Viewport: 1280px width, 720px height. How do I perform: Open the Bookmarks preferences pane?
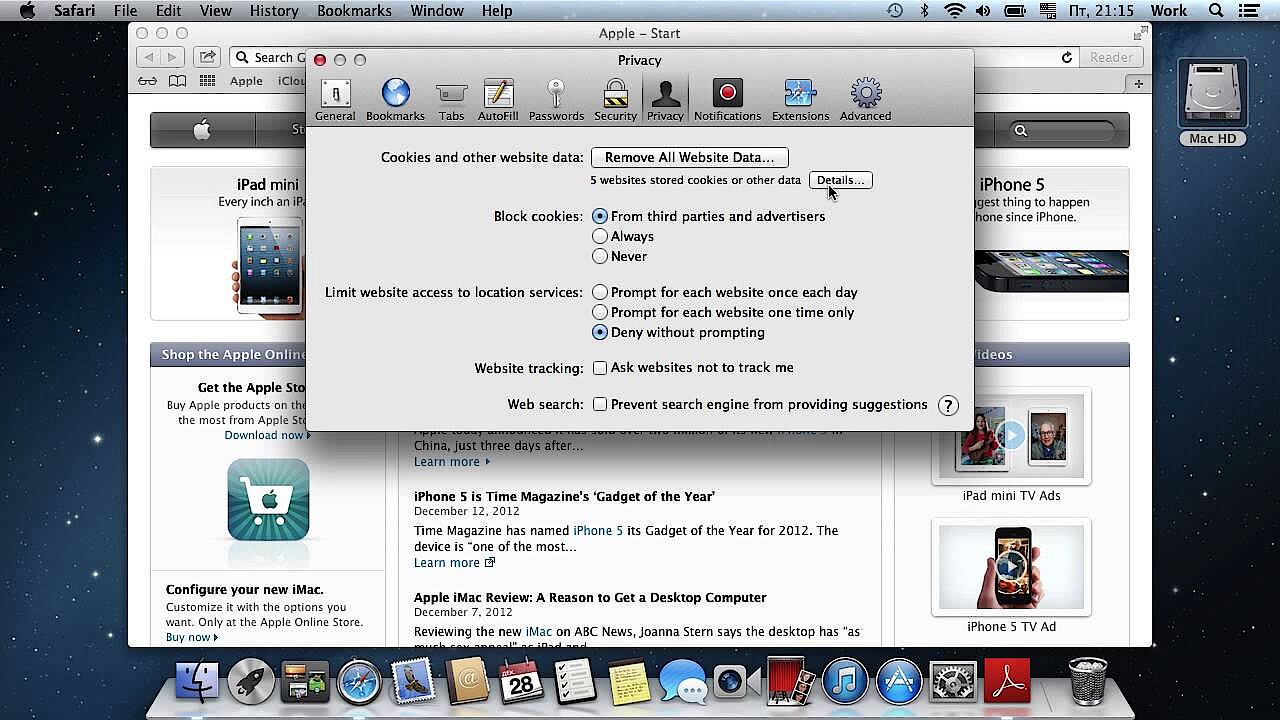click(395, 101)
